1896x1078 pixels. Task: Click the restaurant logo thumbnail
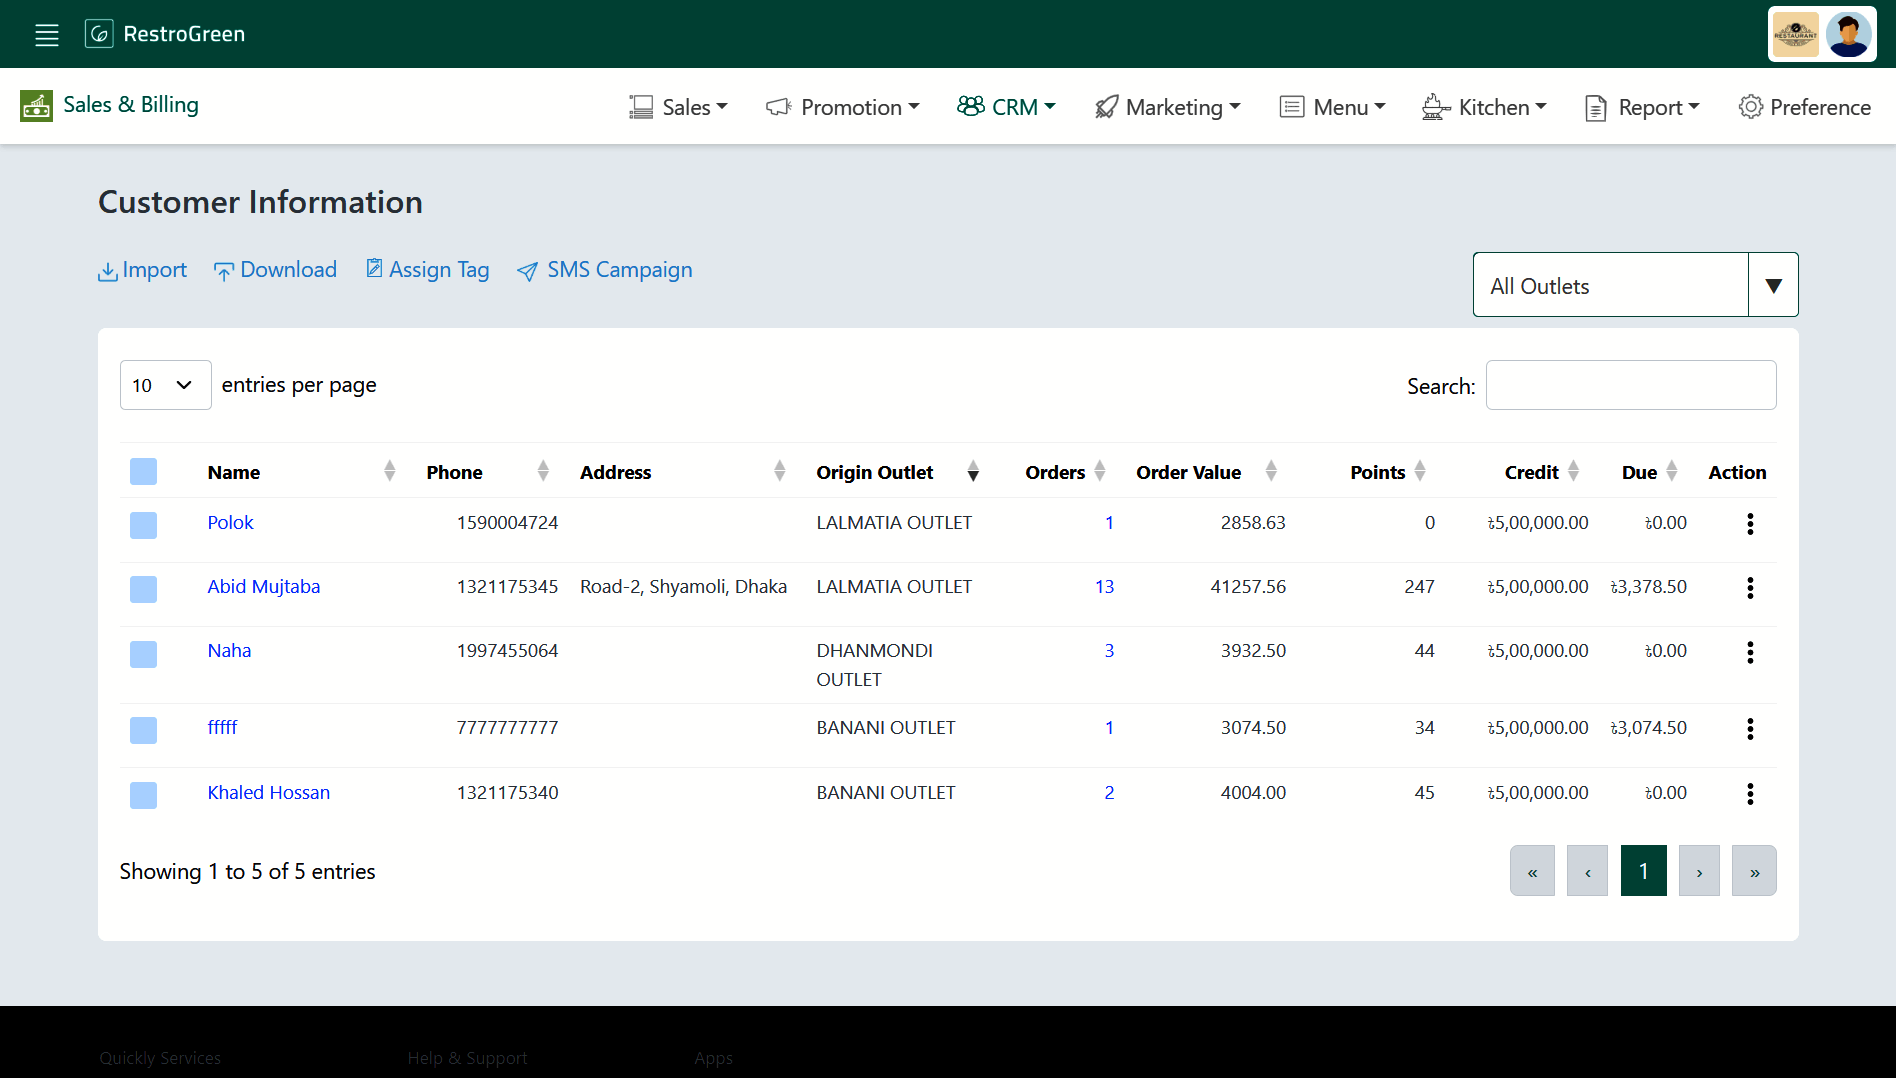(1795, 35)
